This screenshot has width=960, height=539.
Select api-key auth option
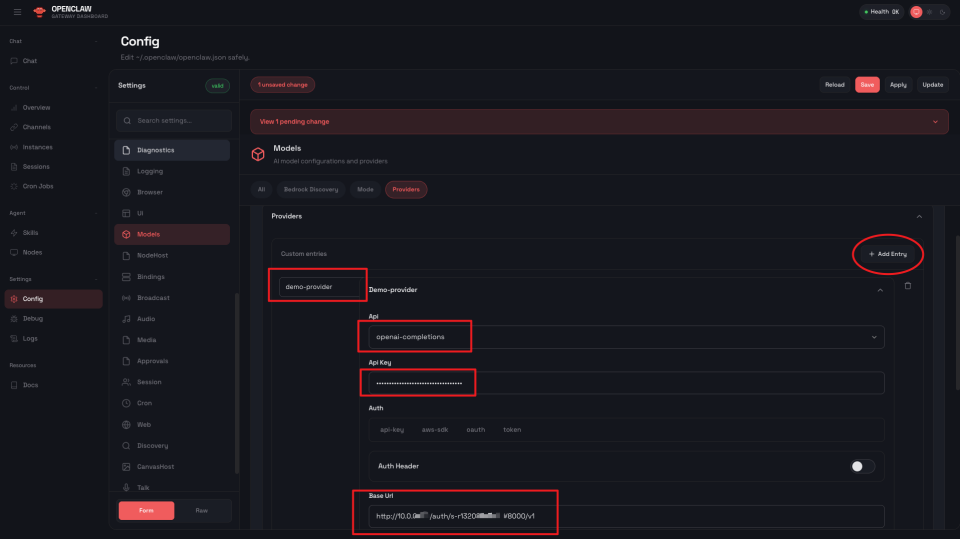point(391,430)
